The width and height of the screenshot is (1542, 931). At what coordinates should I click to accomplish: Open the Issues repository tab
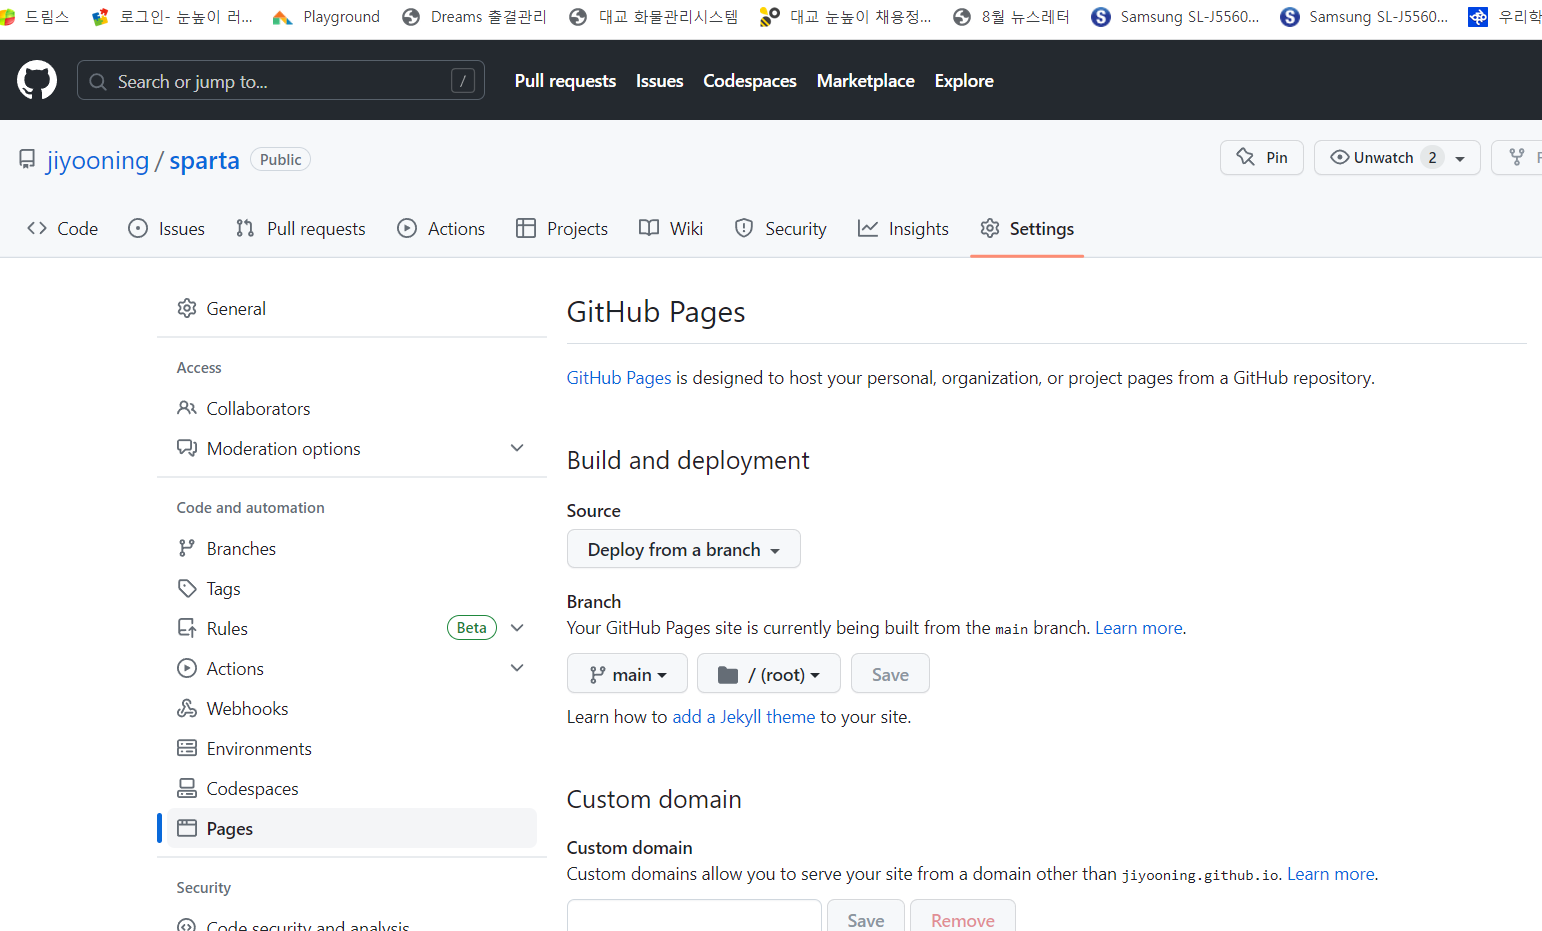pos(167,229)
